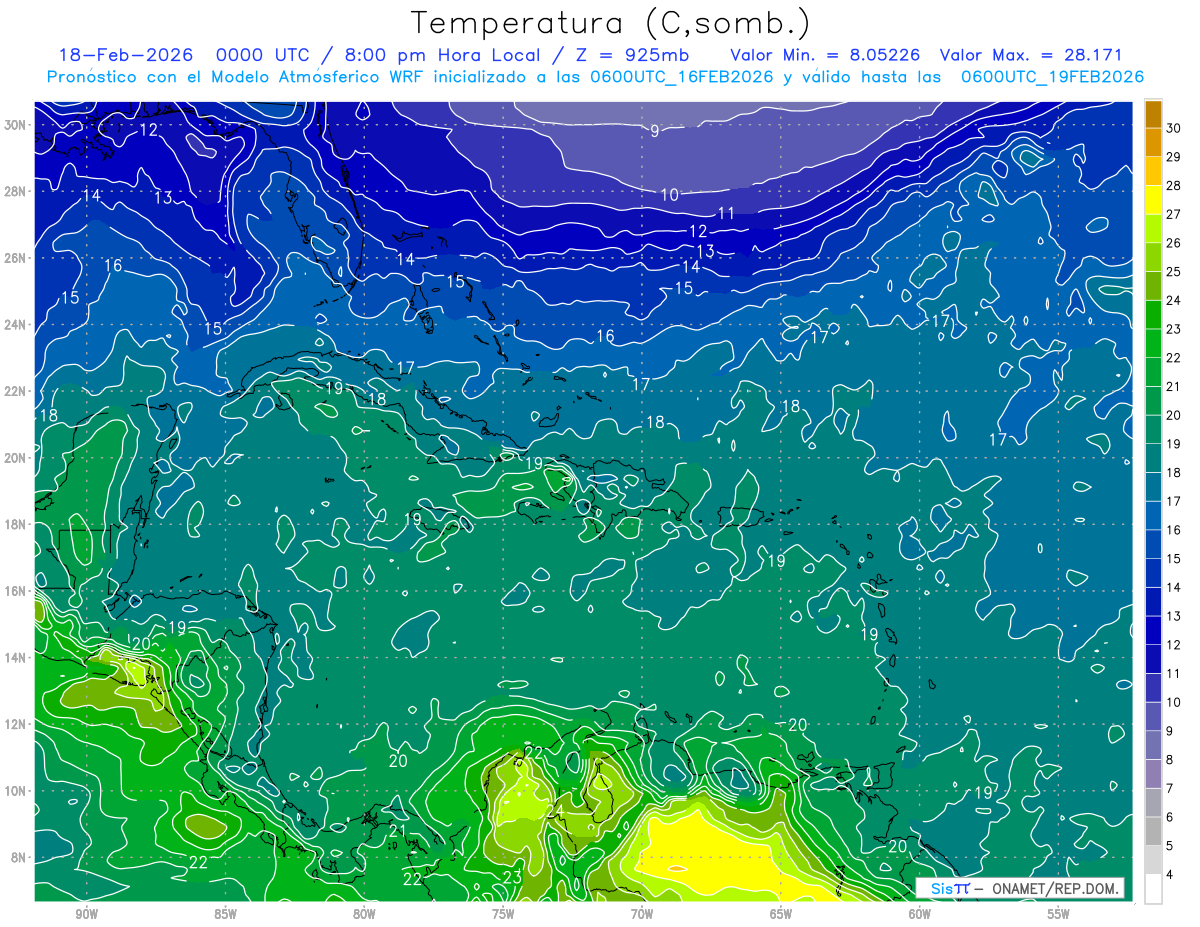Select valid-until time "0600UTC_19FEB2026"
Viewport: 1200px width, 927px height.
[1052, 77]
